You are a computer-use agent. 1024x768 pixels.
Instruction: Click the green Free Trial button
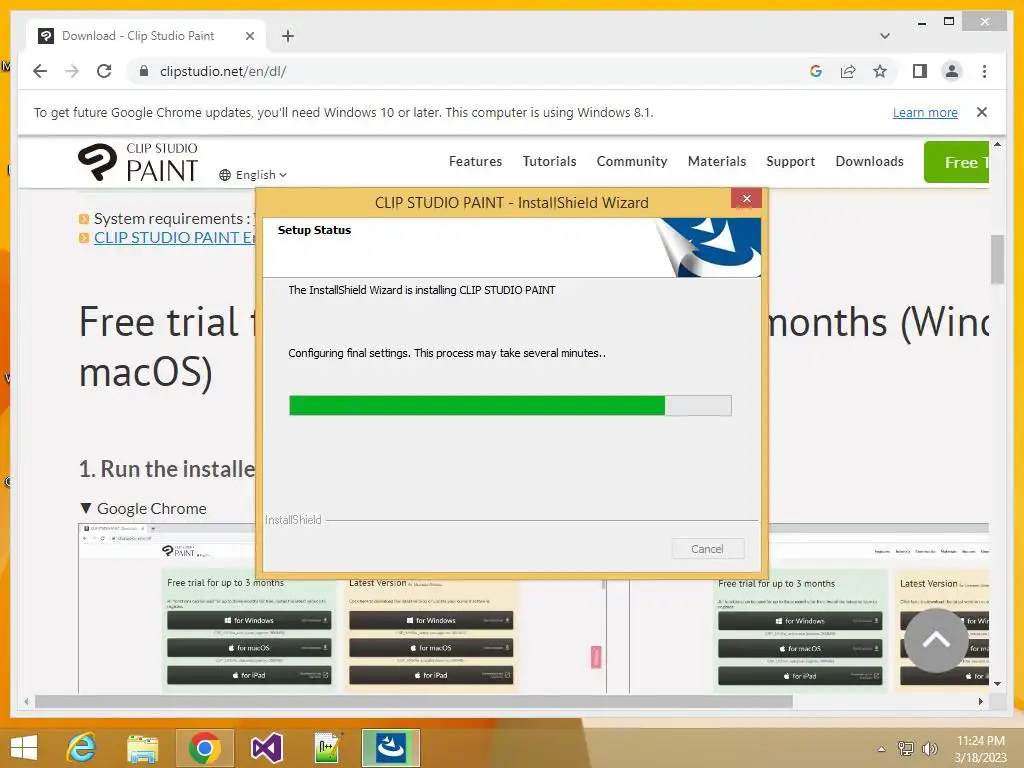(x=956, y=162)
